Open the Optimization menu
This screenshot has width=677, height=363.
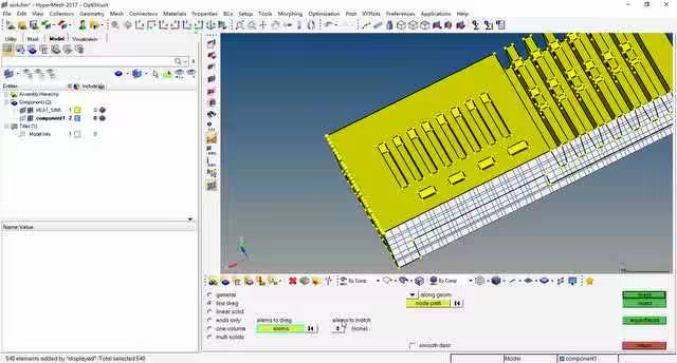pos(324,14)
